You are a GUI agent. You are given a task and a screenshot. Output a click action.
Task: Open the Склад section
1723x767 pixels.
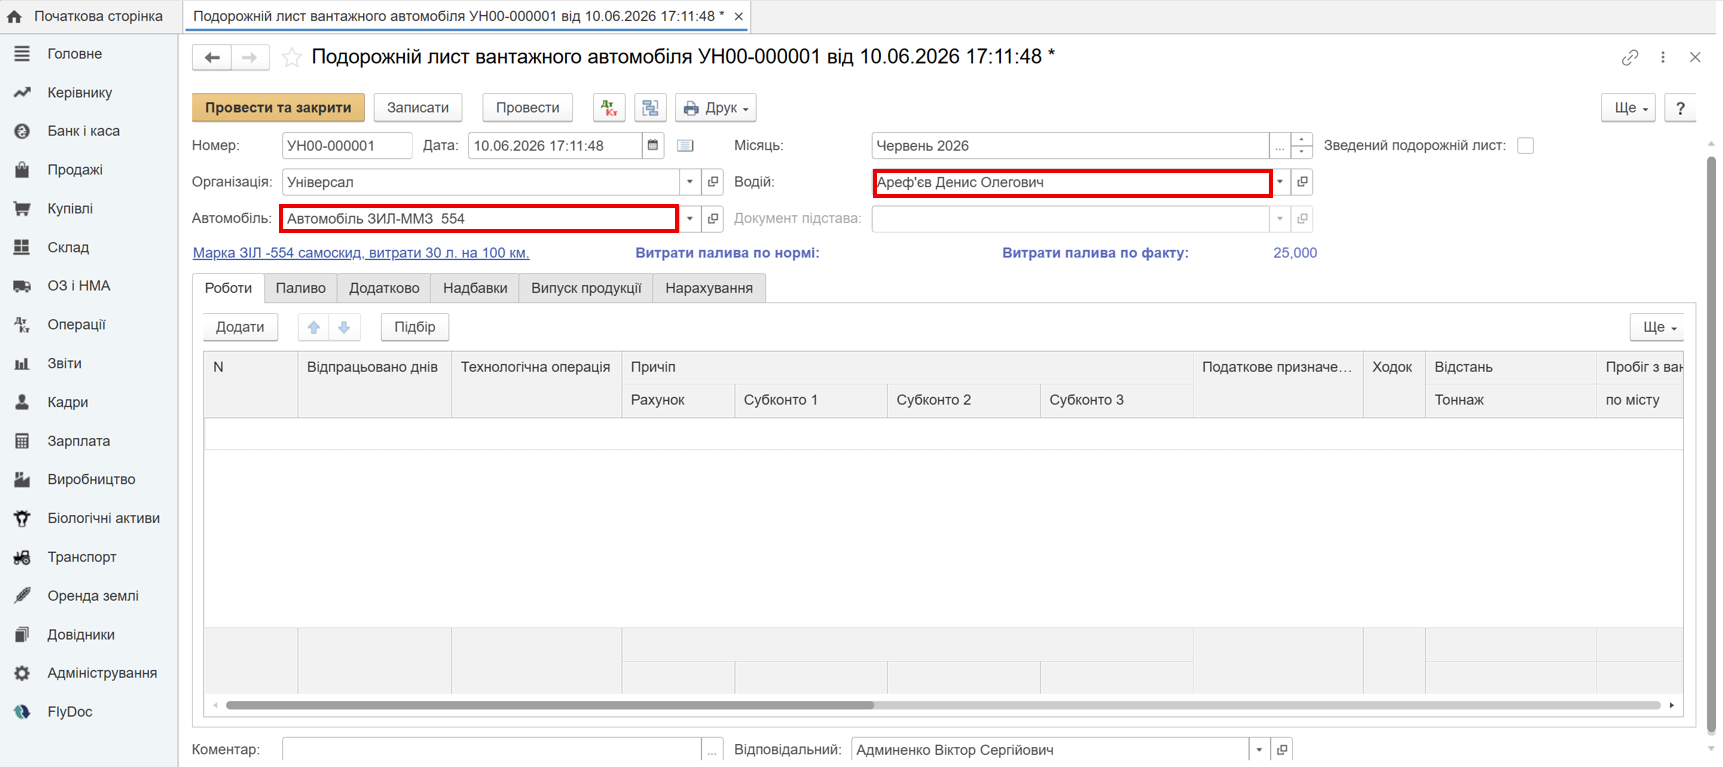click(68, 247)
